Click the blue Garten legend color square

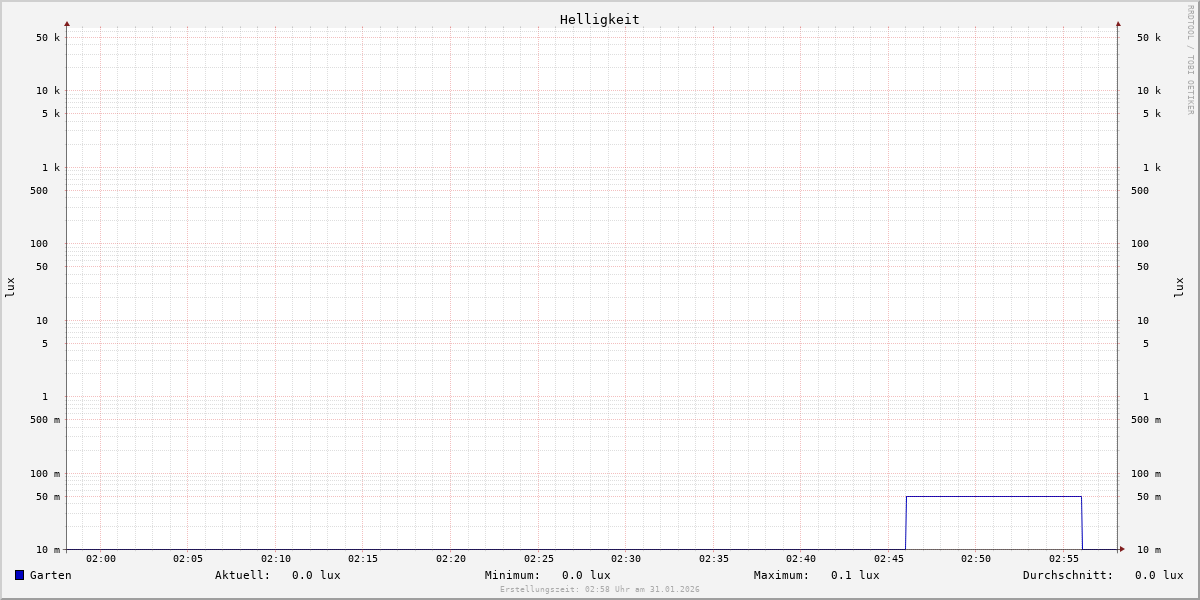(19, 575)
